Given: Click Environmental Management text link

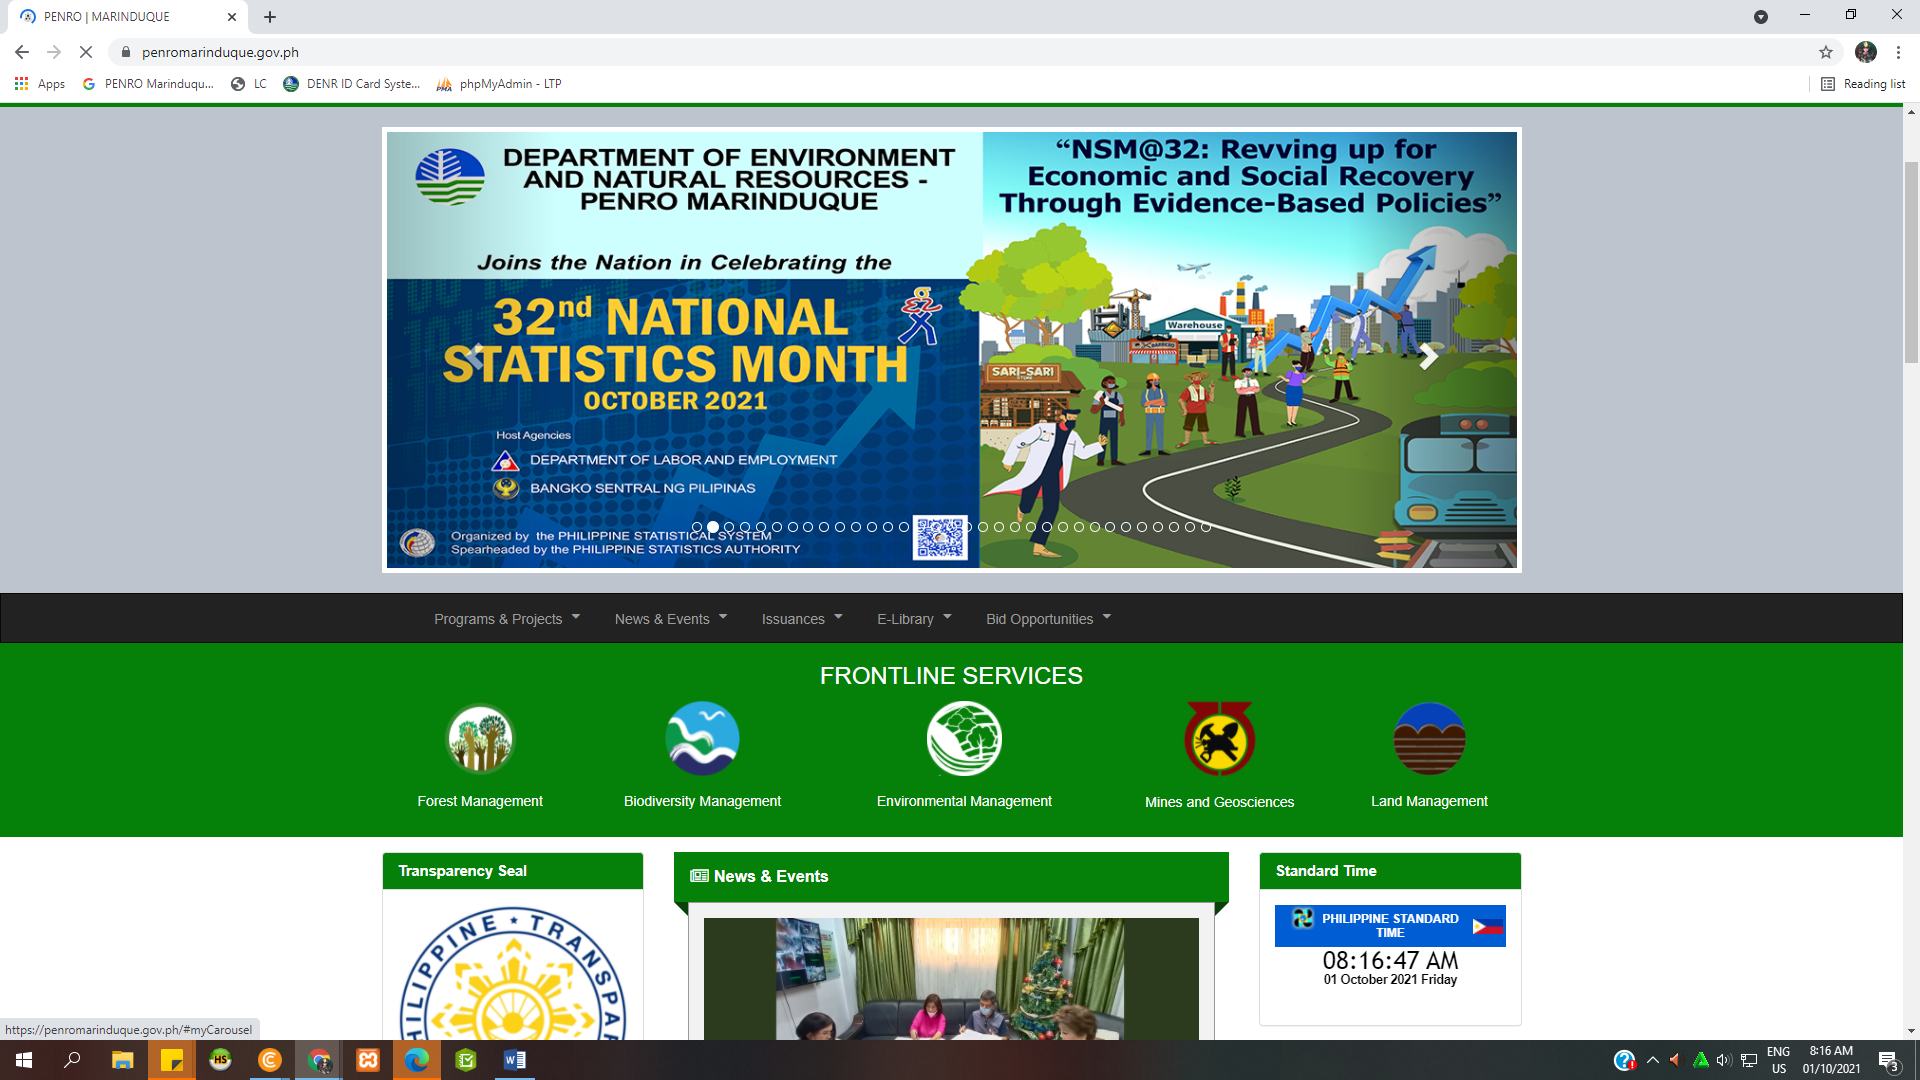Looking at the screenshot, I should [964, 801].
